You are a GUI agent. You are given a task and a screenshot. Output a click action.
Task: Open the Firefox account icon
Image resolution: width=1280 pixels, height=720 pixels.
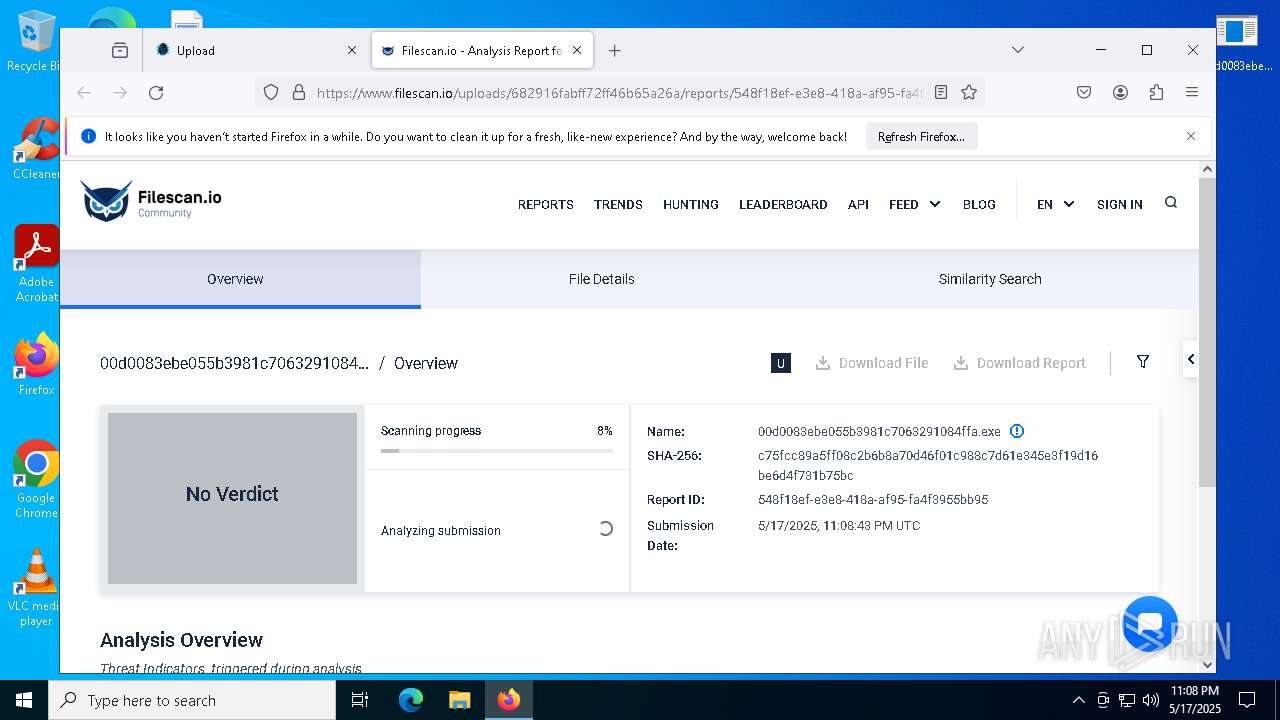(1120, 93)
